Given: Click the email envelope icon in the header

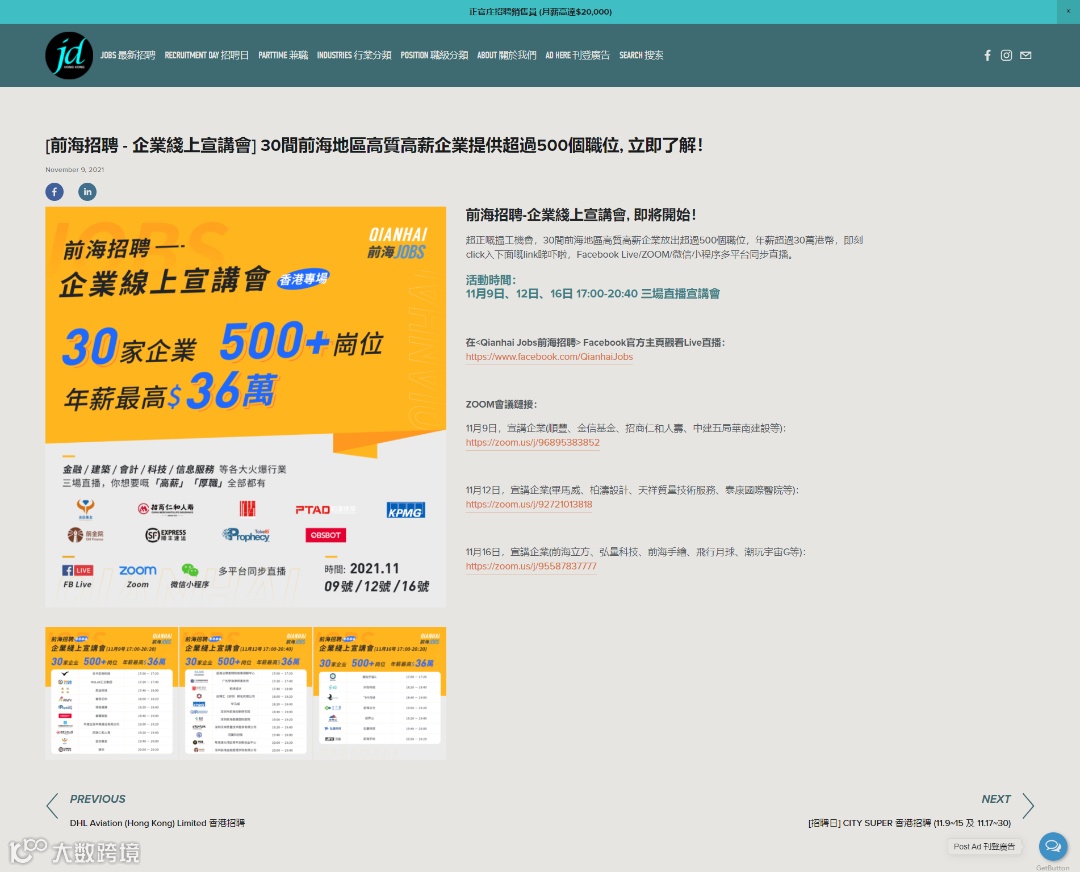Looking at the screenshot, I should [x=1026, y=56].
